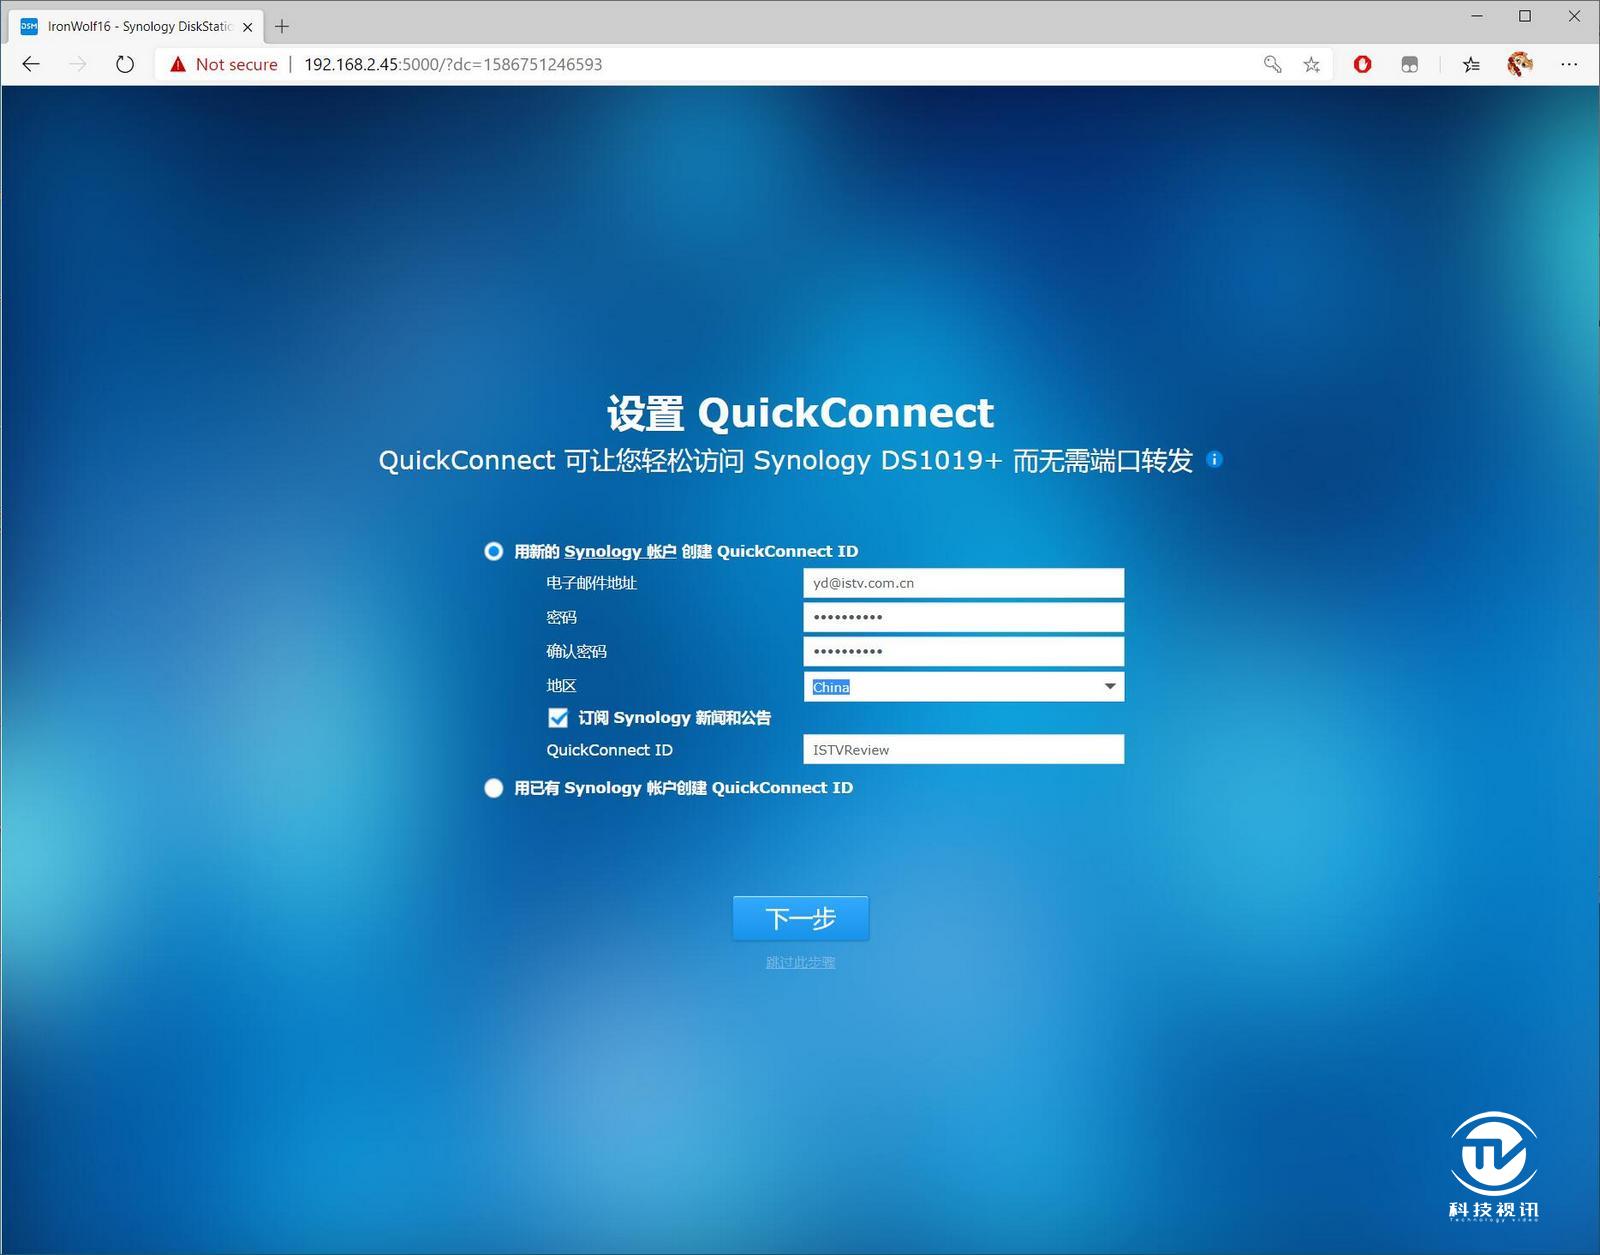Click the 跳过此步骤 skip link

tap(799, 961)
